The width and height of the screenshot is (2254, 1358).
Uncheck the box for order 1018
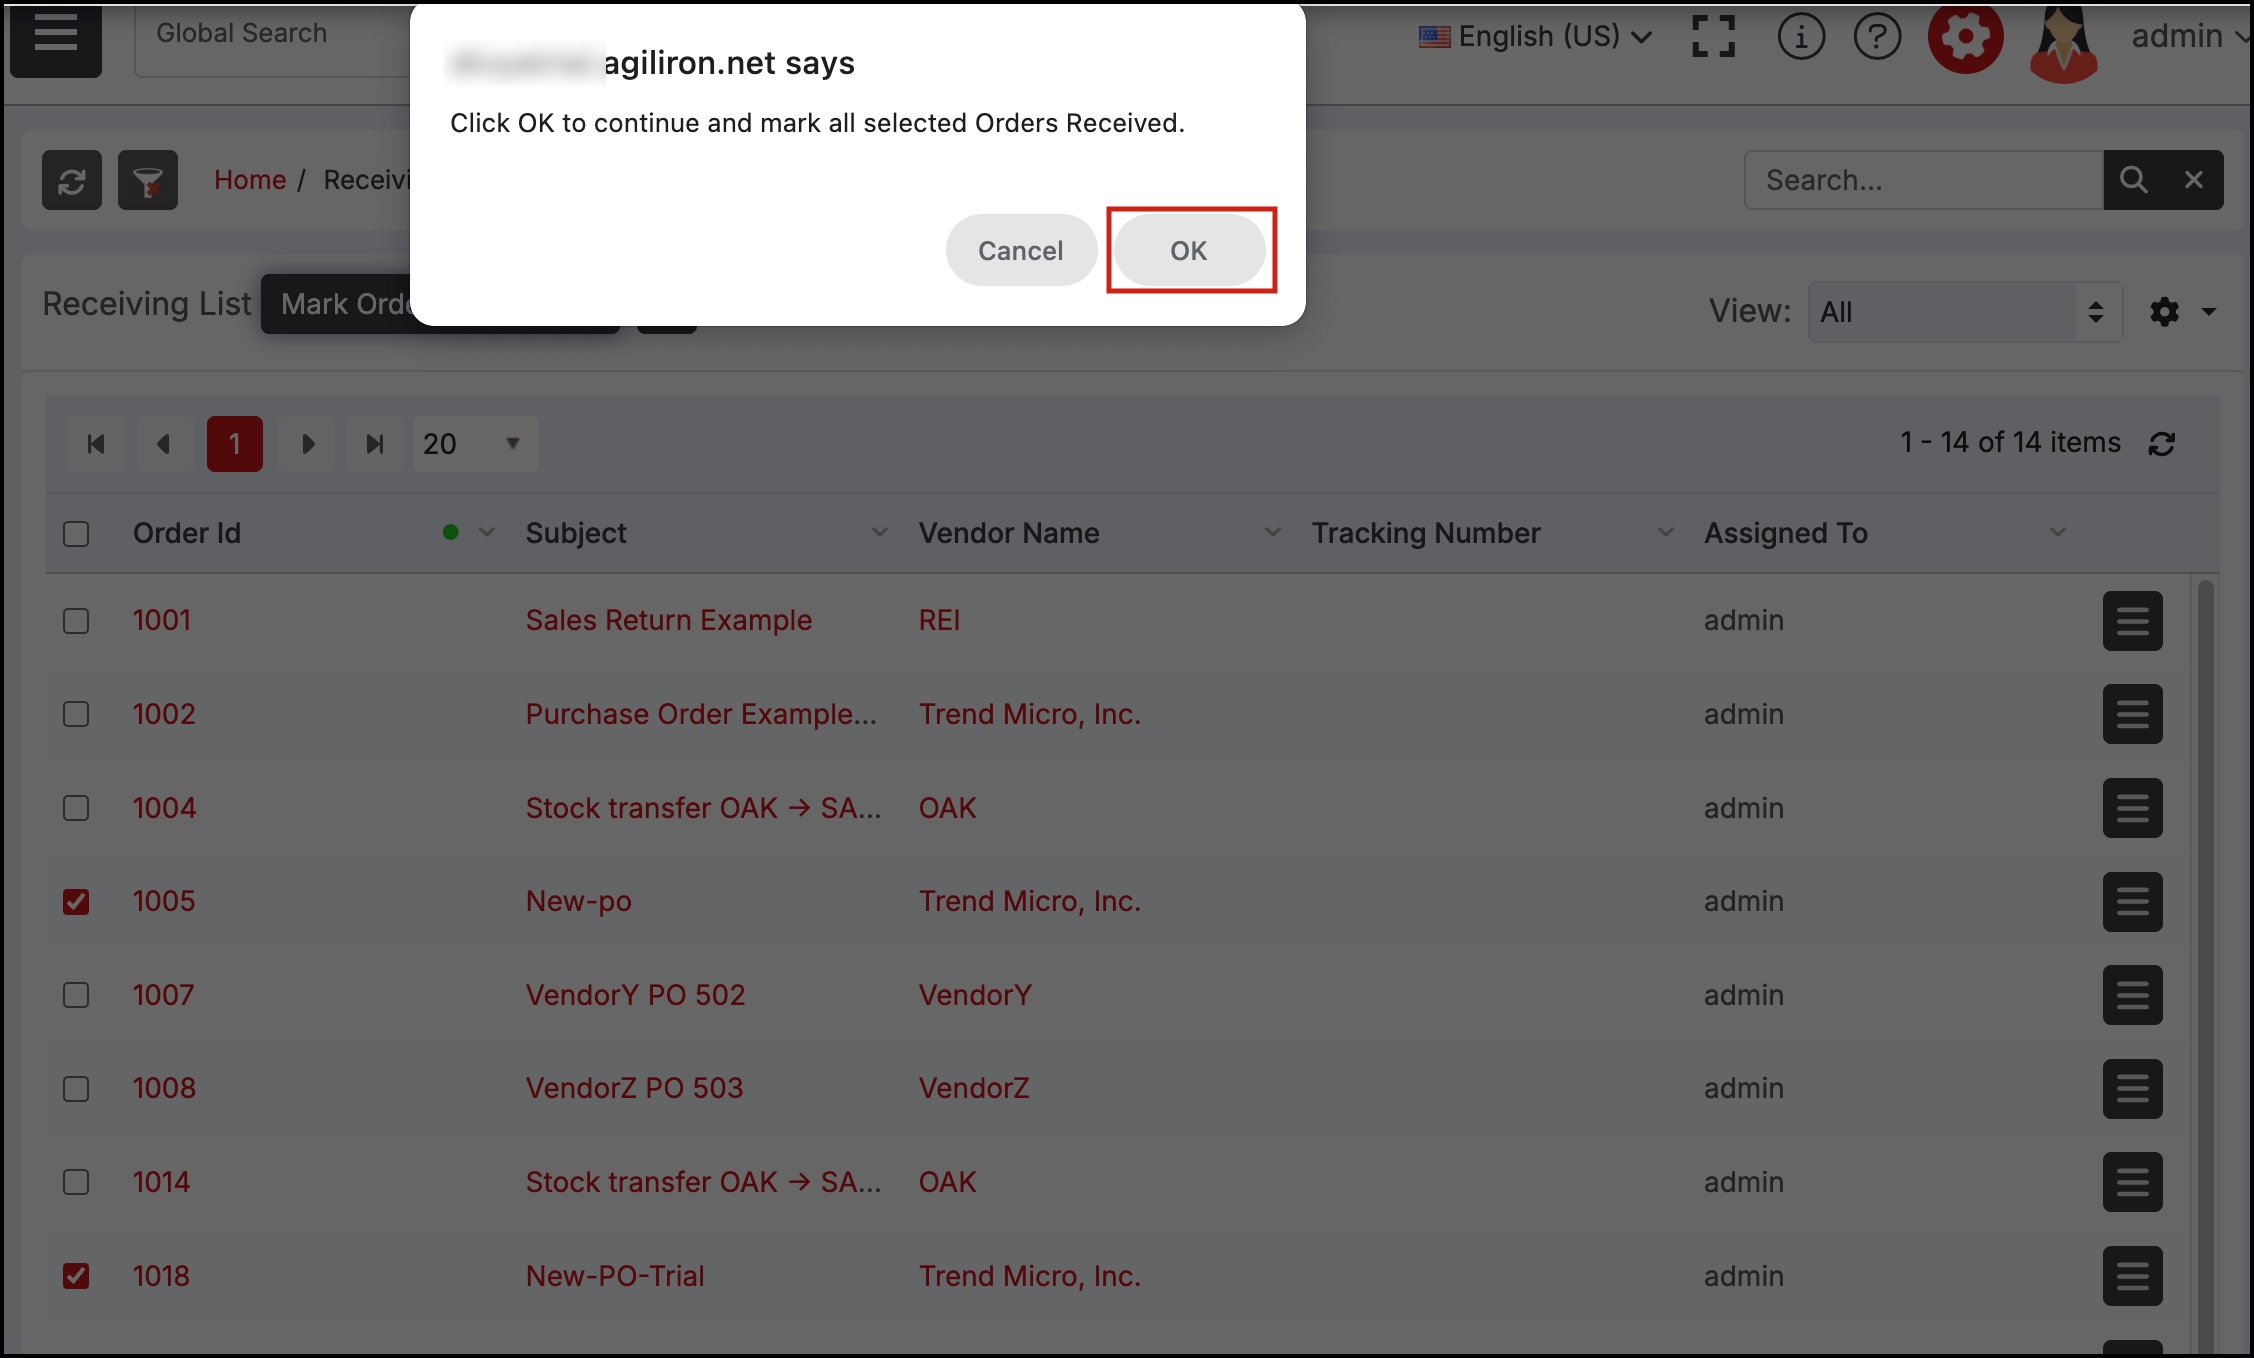(x=76, y=1276)
